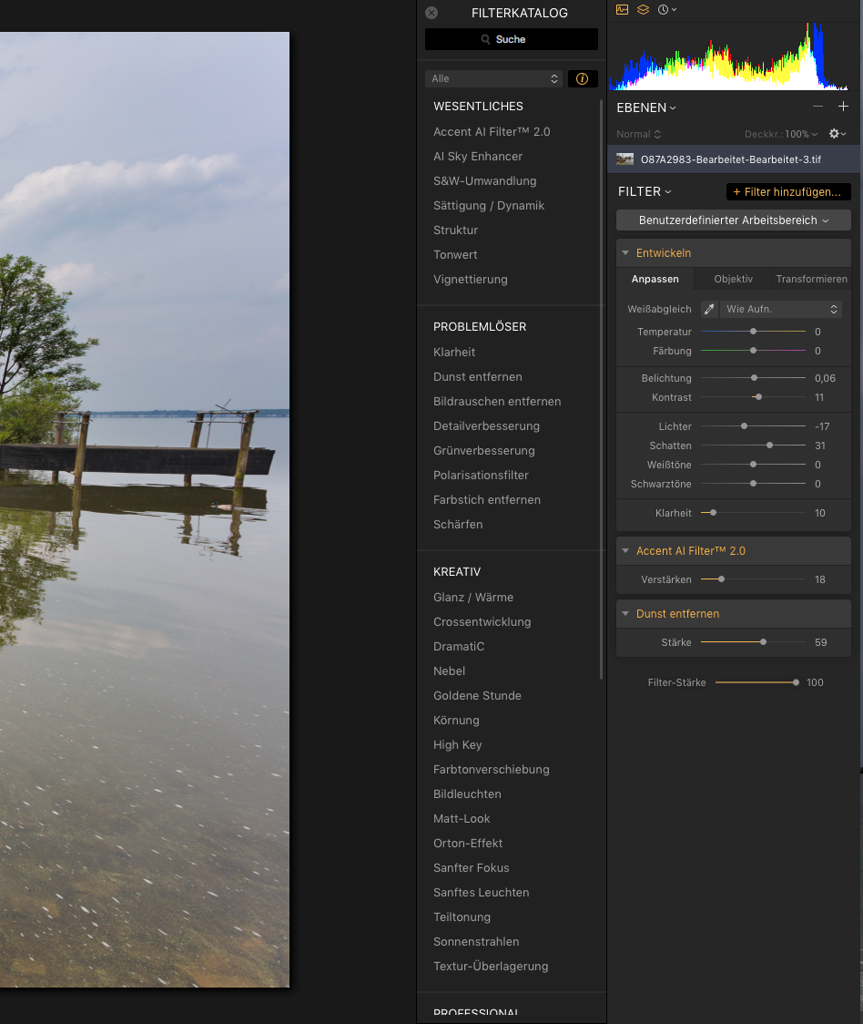This screenshot has width=863, height=1024.
Task: Add a new layer with plus icon
Action: tap(843, 107)
